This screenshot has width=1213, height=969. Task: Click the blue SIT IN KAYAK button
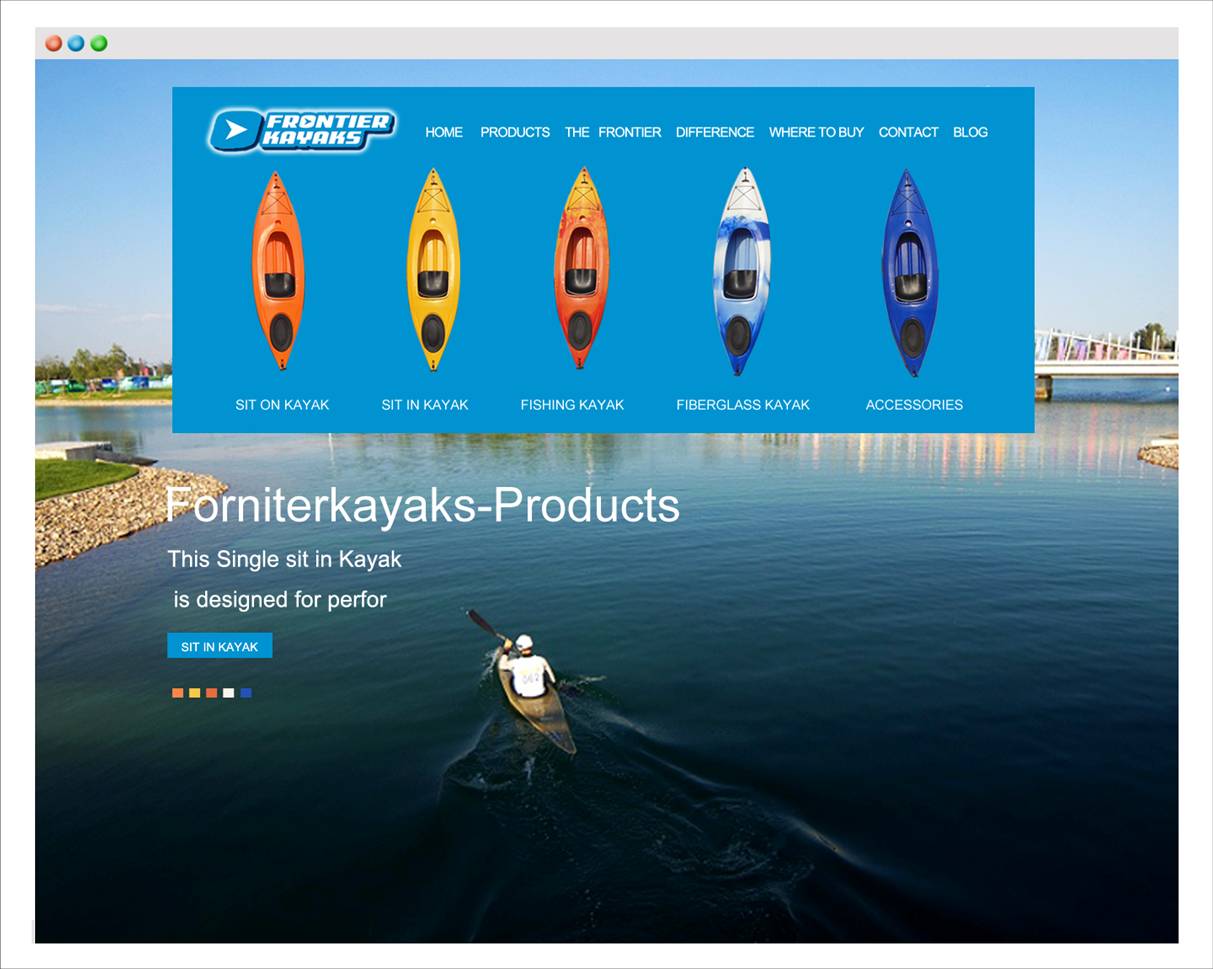220,646
